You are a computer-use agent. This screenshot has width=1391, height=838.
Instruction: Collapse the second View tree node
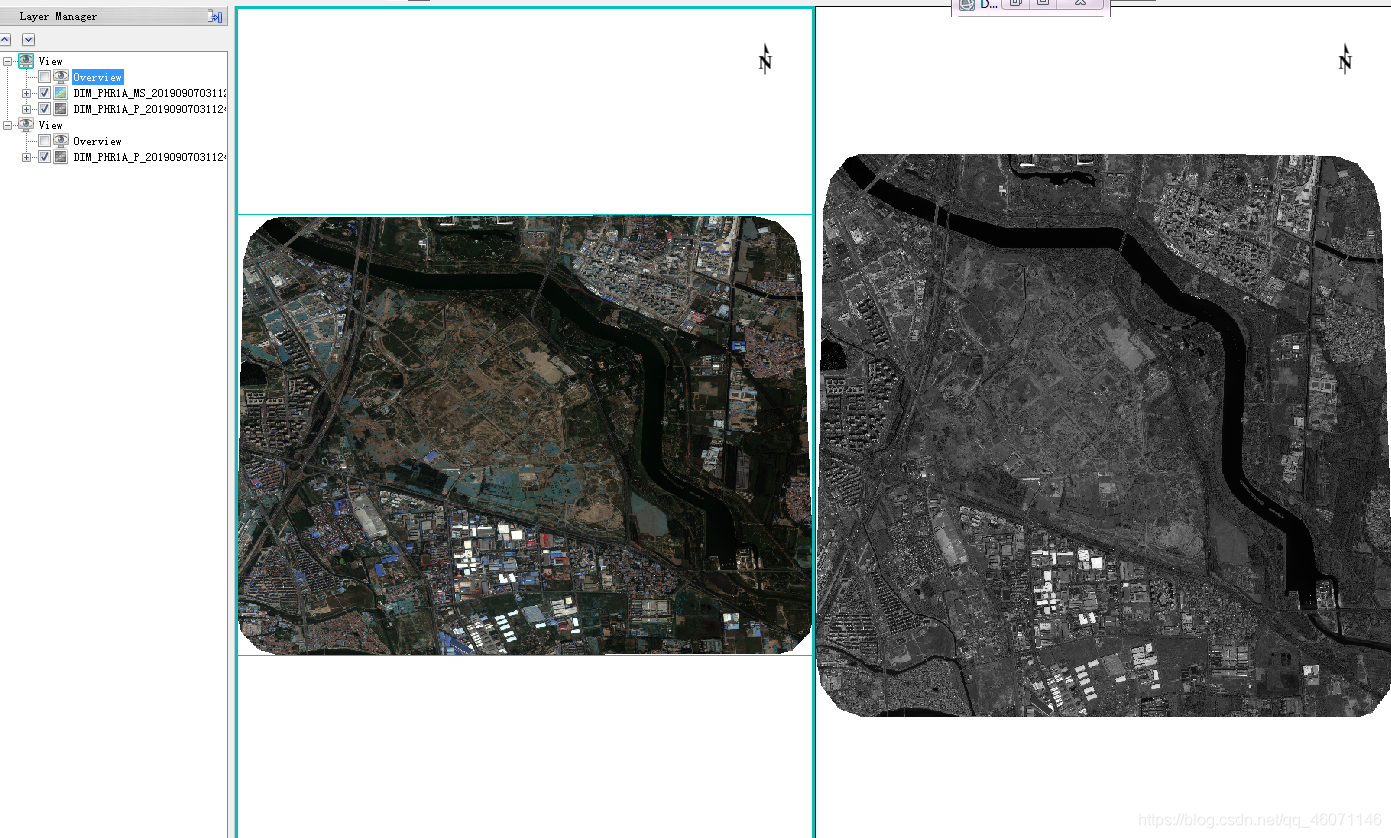pyautogui.click(x=9, y=125)
